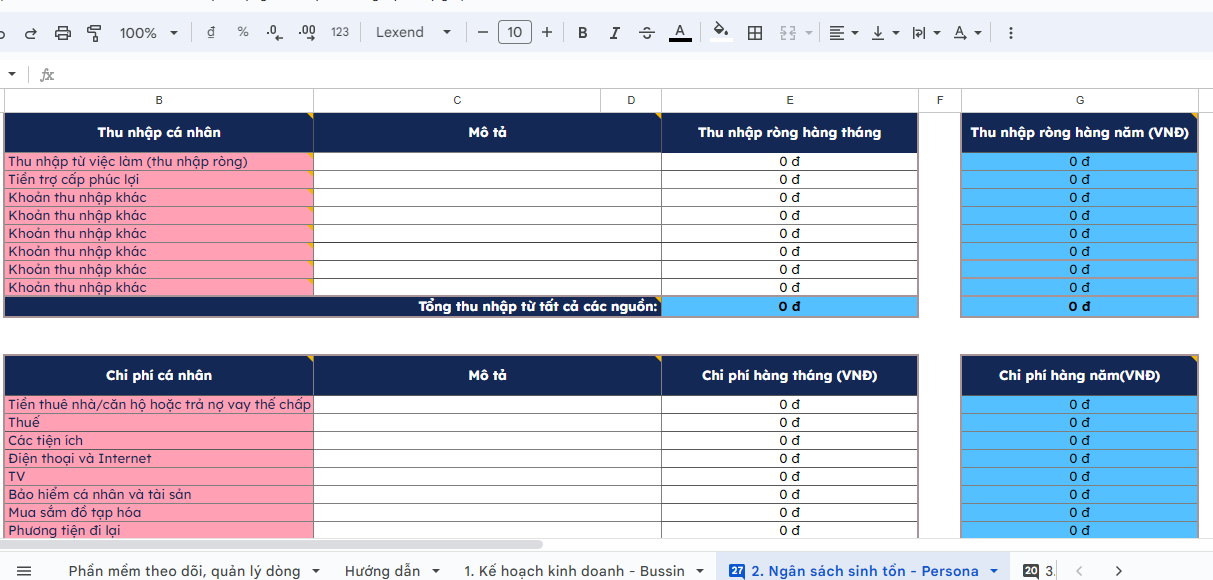Click 'Chi phí hàng tháng (VNĐ)' header cell

(790, 375)
